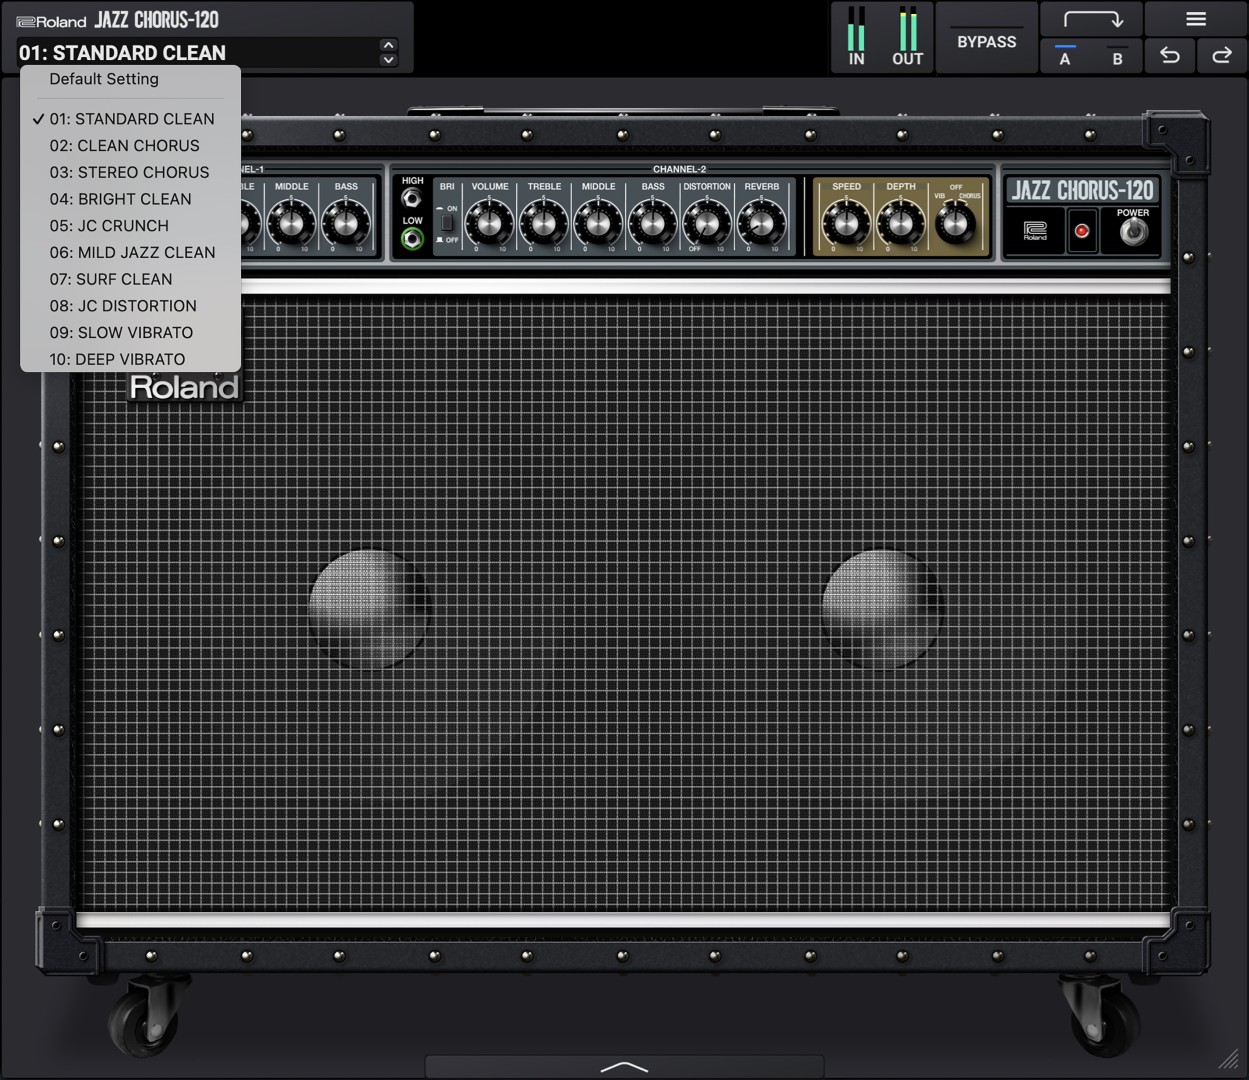Click the preset up/down stepper arrows
Viewport: 1249px width, 1080px height.
[x=388, y=52]
